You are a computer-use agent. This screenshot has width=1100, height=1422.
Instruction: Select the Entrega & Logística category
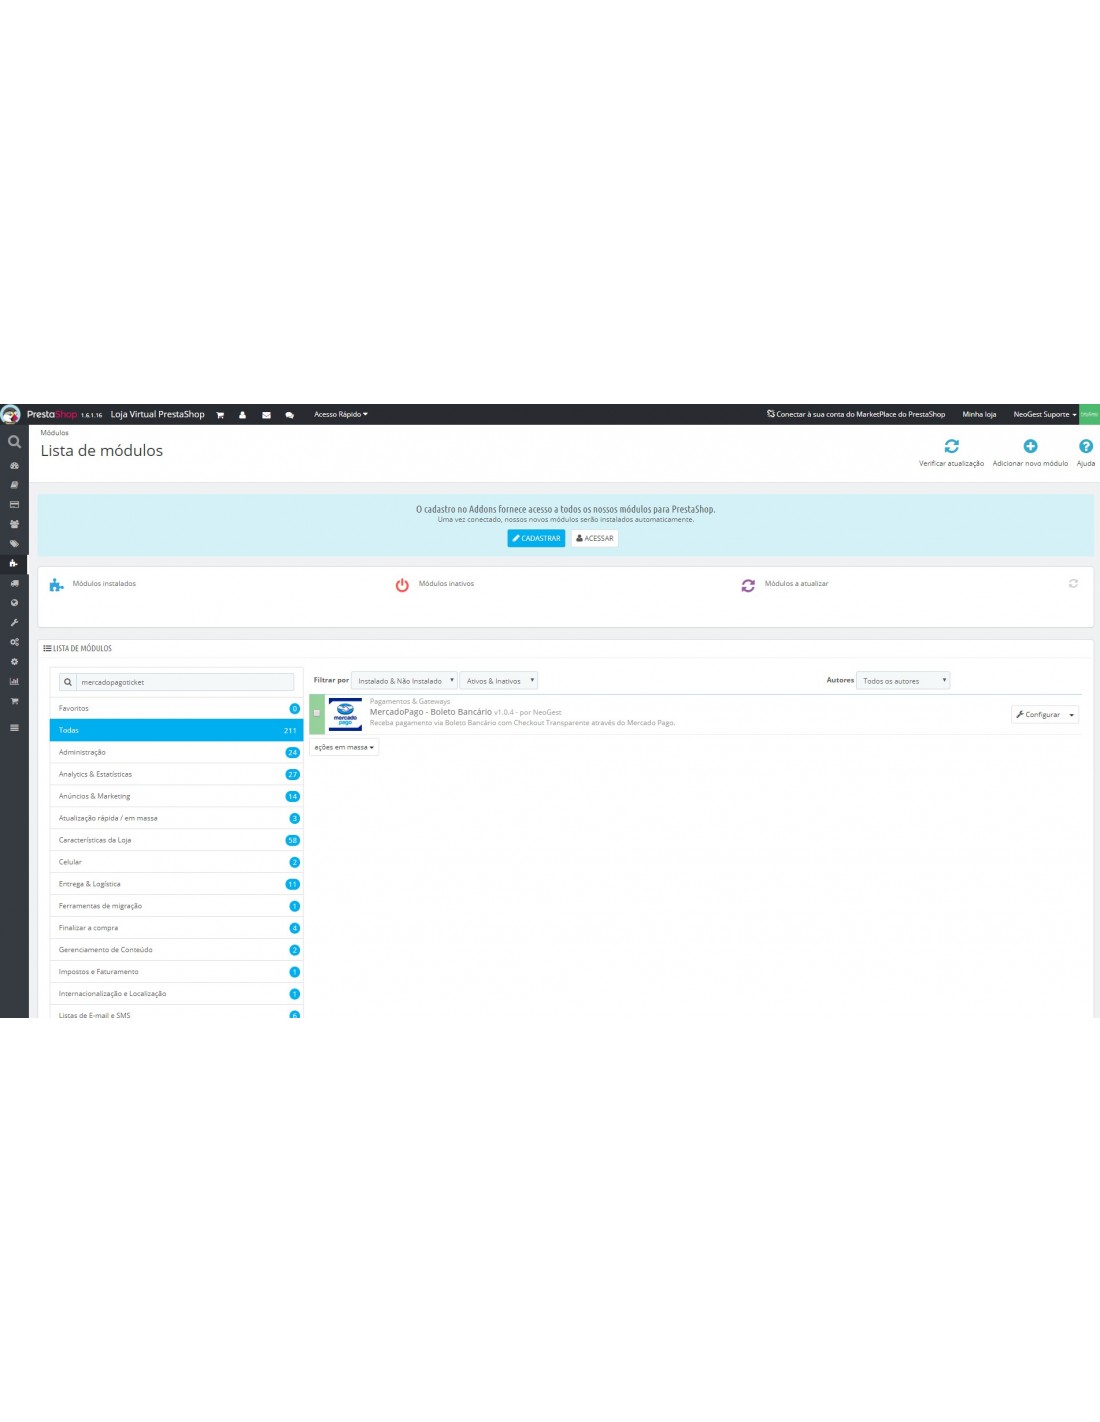(90, 884)
